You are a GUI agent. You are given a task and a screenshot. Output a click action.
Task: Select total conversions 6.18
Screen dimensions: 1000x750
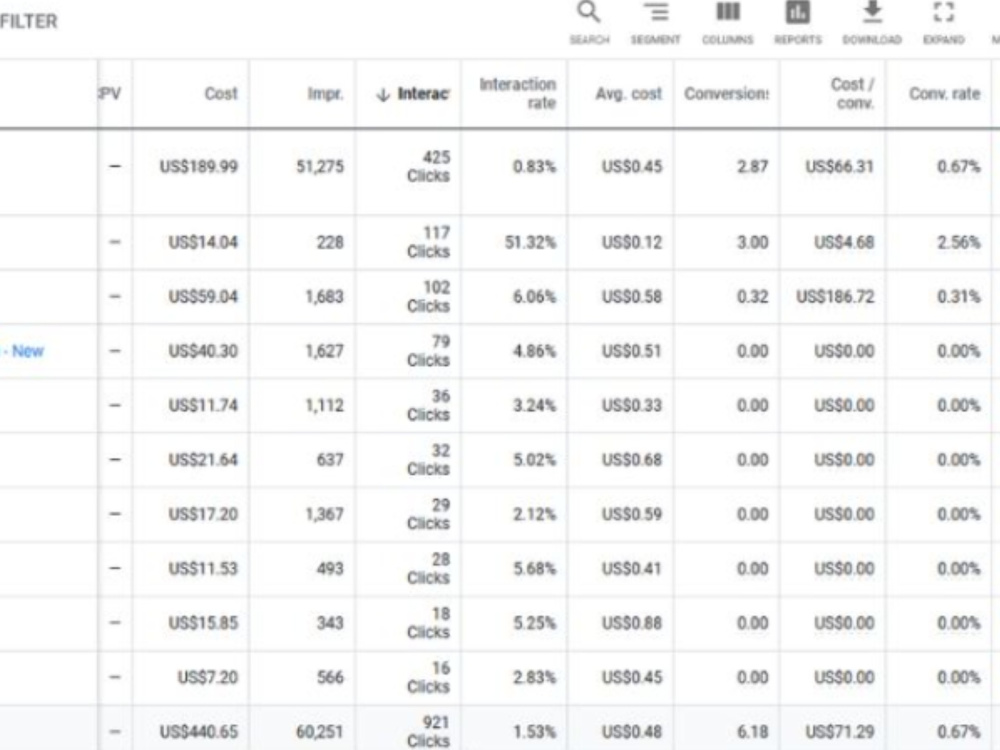point(753,732)
